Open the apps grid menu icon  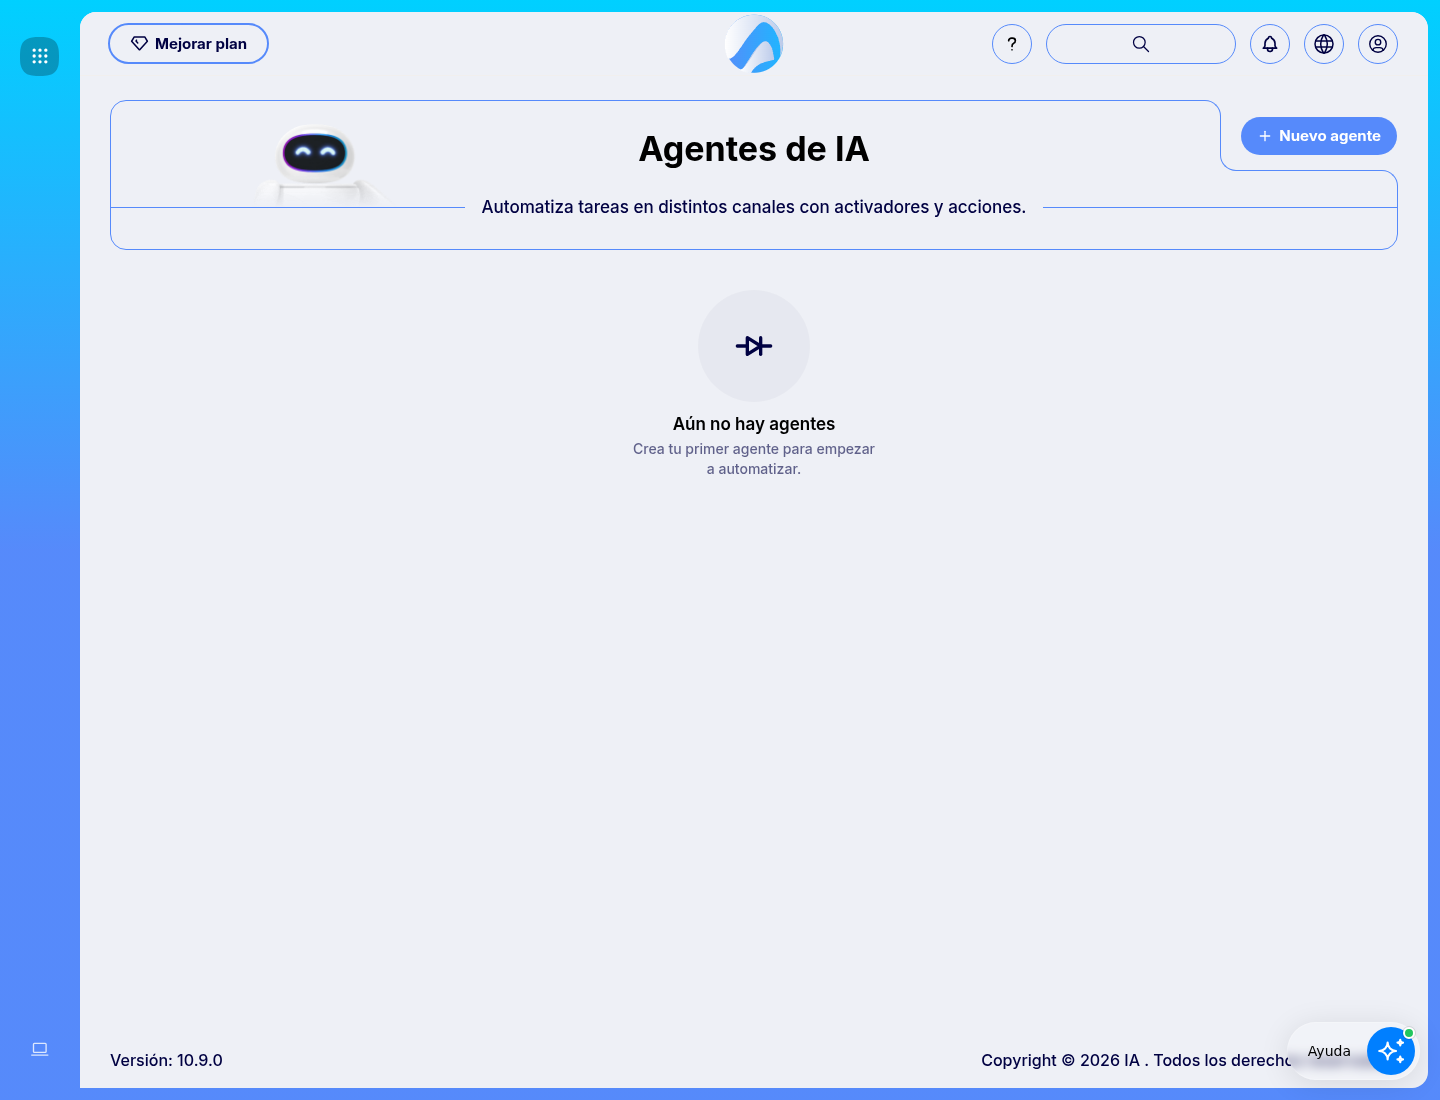coord(40,56)
